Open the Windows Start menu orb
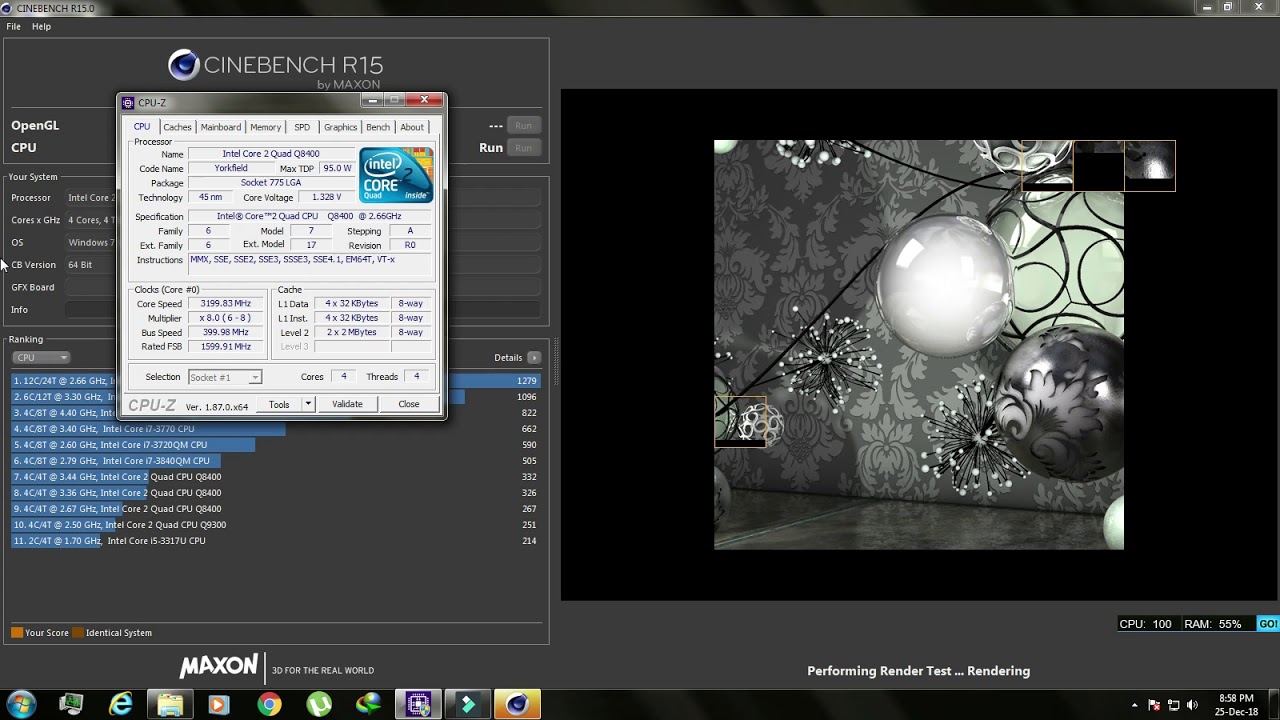Viewport: 1280px width, 720px height. (21, 704)
